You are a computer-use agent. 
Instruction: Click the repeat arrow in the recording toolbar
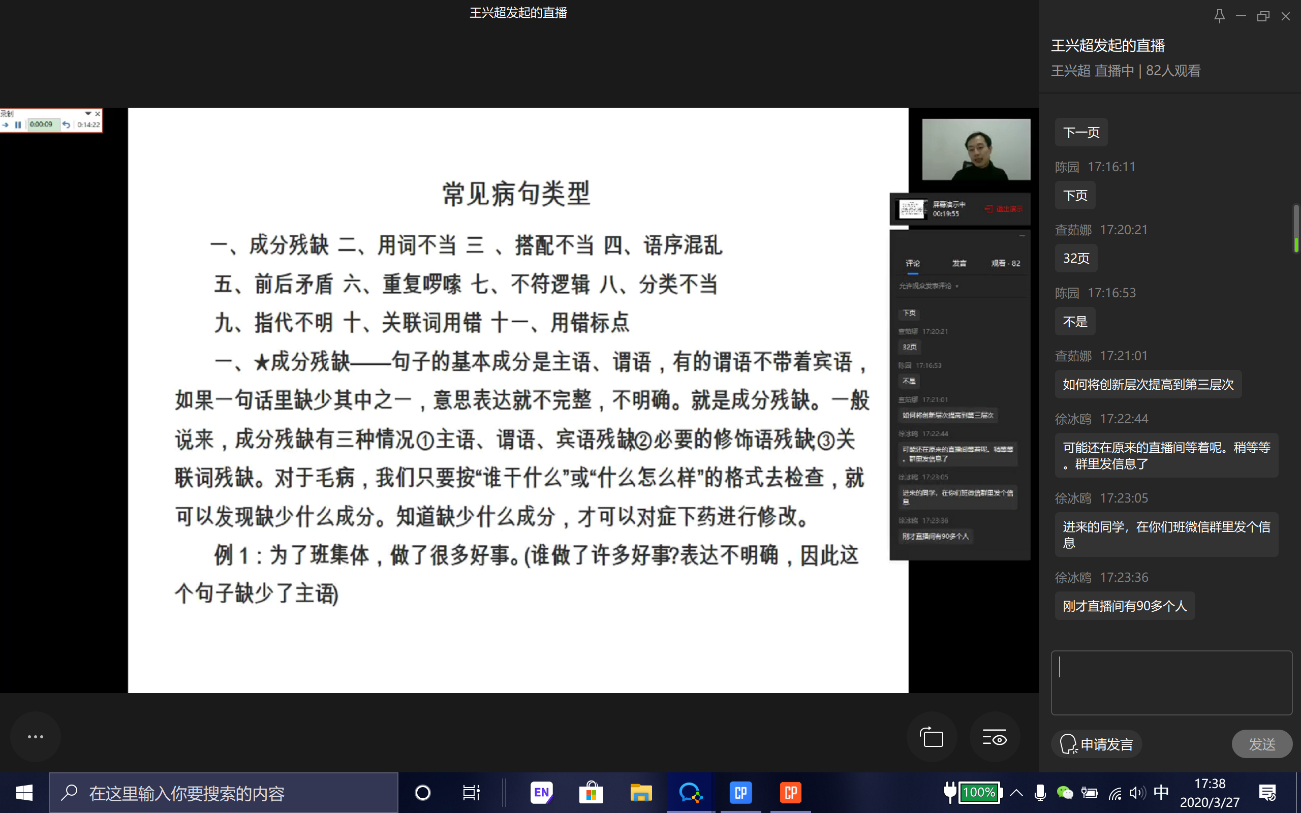point(66,125)
